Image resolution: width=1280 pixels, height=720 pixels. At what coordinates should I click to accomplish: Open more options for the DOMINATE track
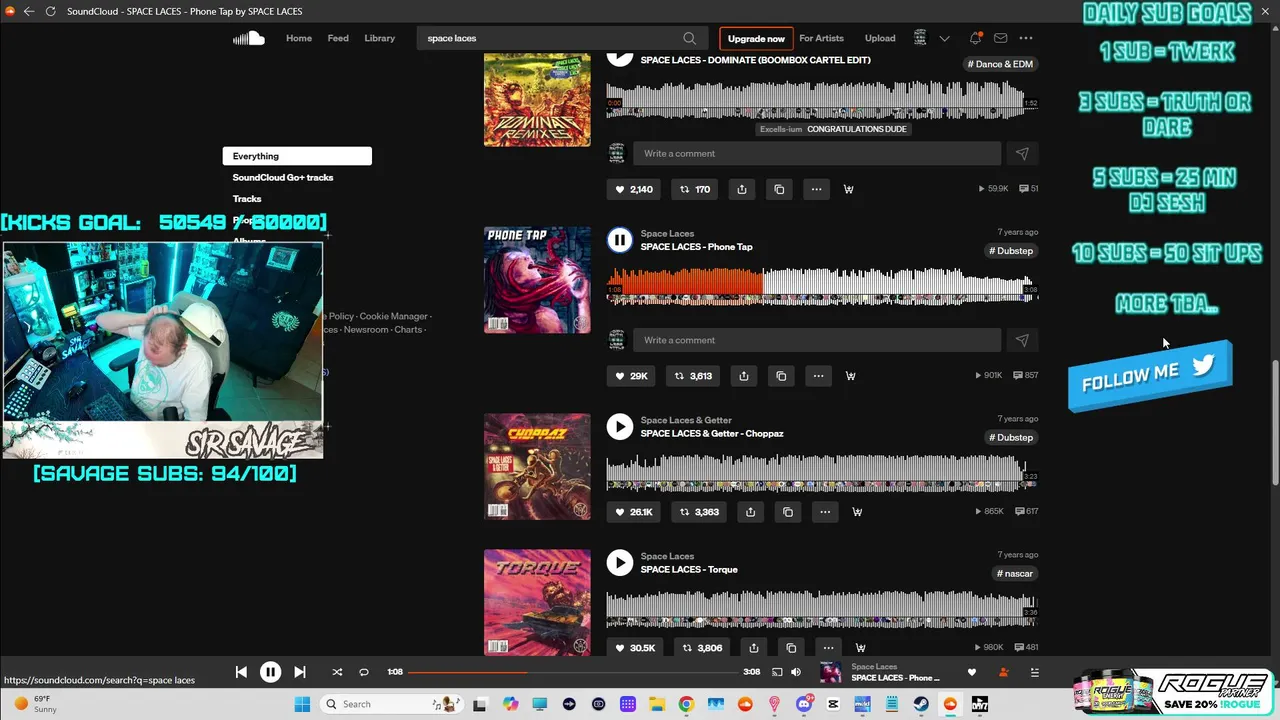816,189
